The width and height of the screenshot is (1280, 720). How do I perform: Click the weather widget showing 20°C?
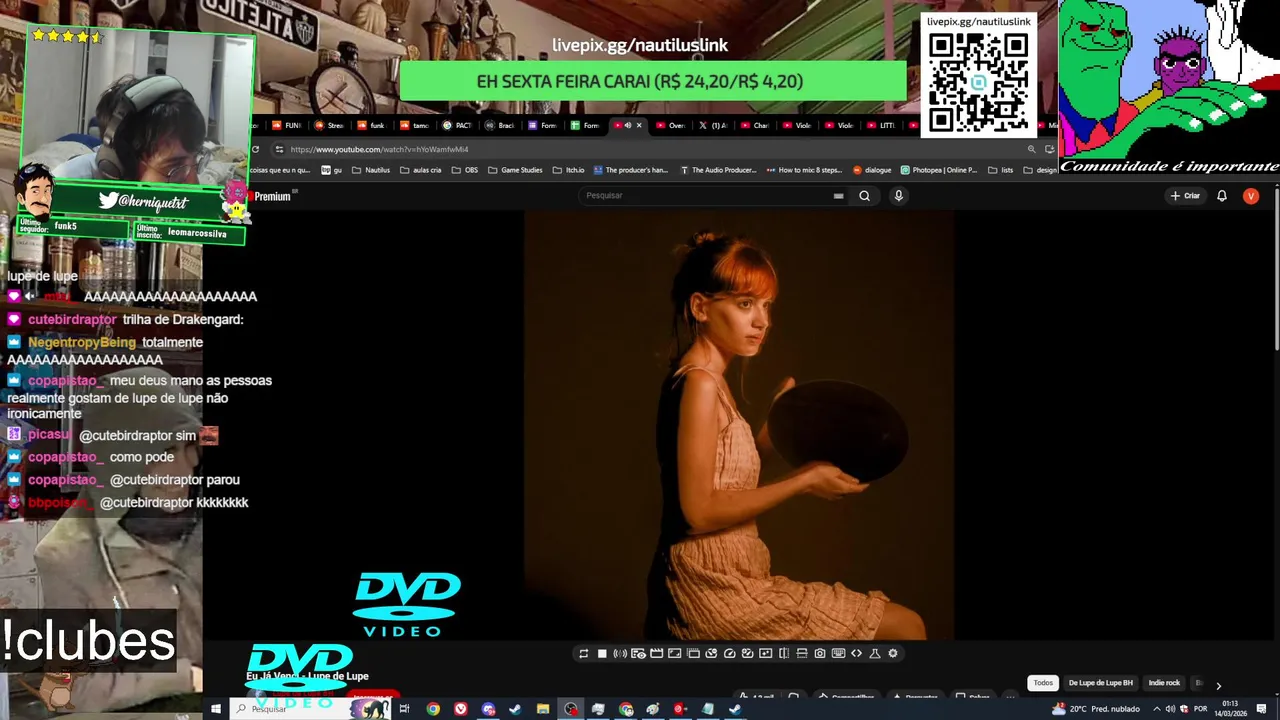1096,709
